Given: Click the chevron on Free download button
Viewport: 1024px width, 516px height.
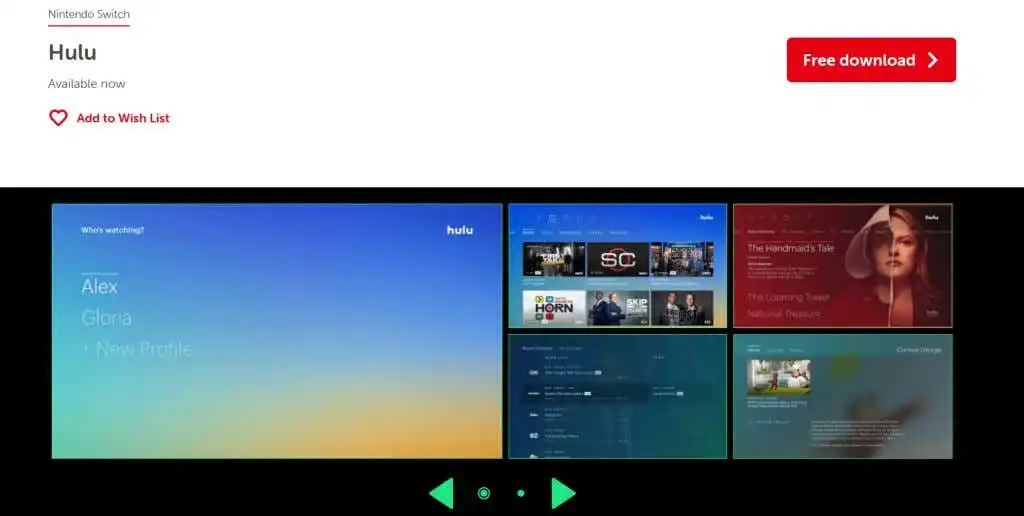Looking at the screenshot, I should [x=933, y=60].
